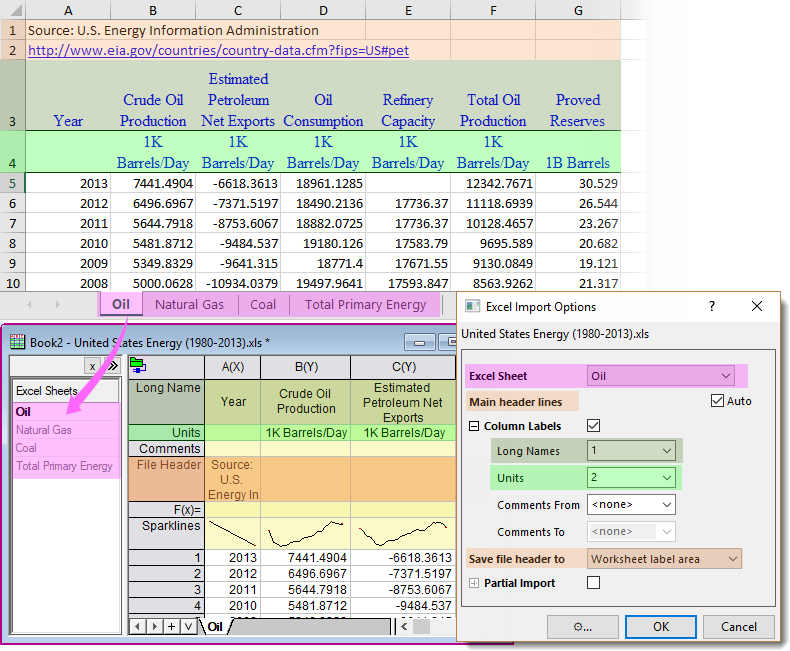Select column A(X) header in Book2
Image resolution: width=790 pixels, height=651 pixels.
233,367
